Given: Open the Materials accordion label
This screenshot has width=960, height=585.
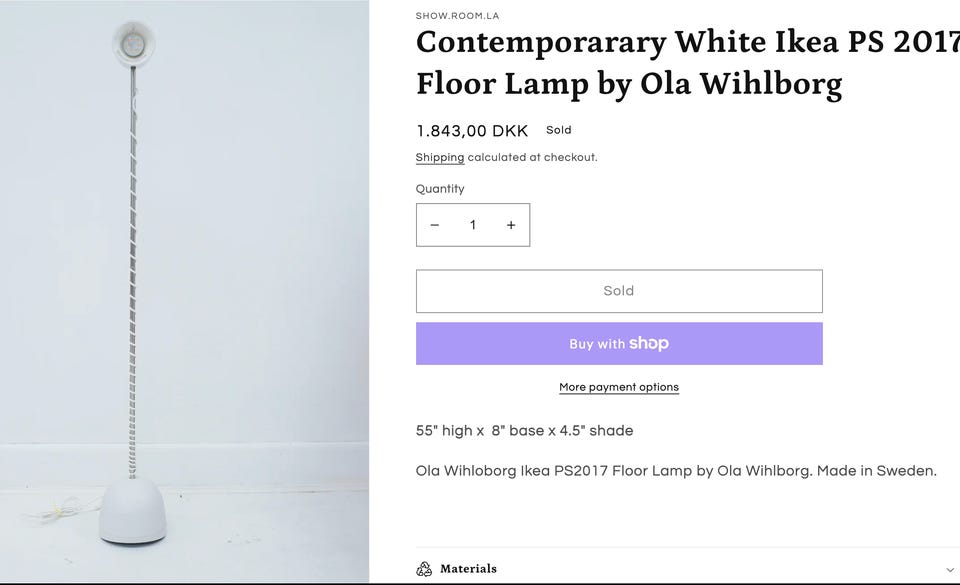Looking at the screenshot, I should click(x=468, y=569).
